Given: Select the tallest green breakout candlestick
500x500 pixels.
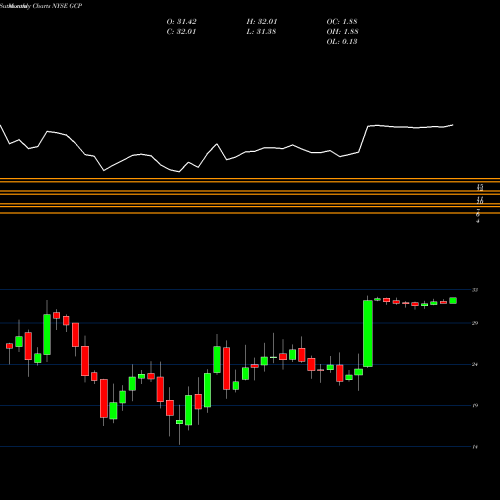Looking at the screenshot, I should point(368,333).
